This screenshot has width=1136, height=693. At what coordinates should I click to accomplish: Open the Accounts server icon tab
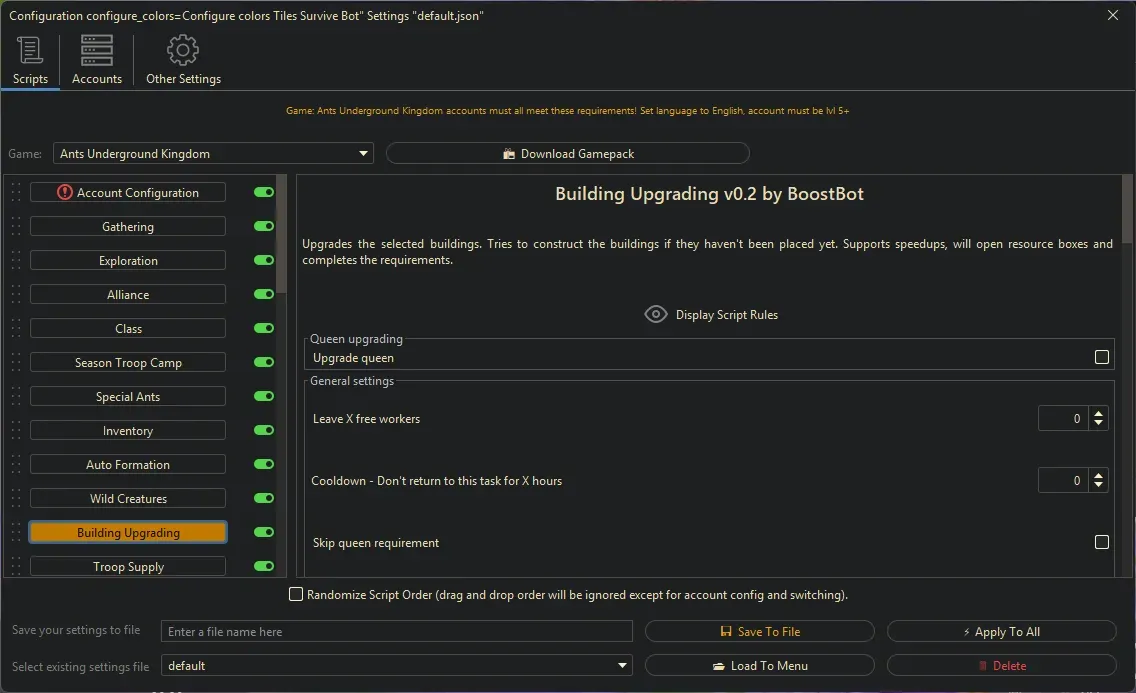tap(97, 51)
